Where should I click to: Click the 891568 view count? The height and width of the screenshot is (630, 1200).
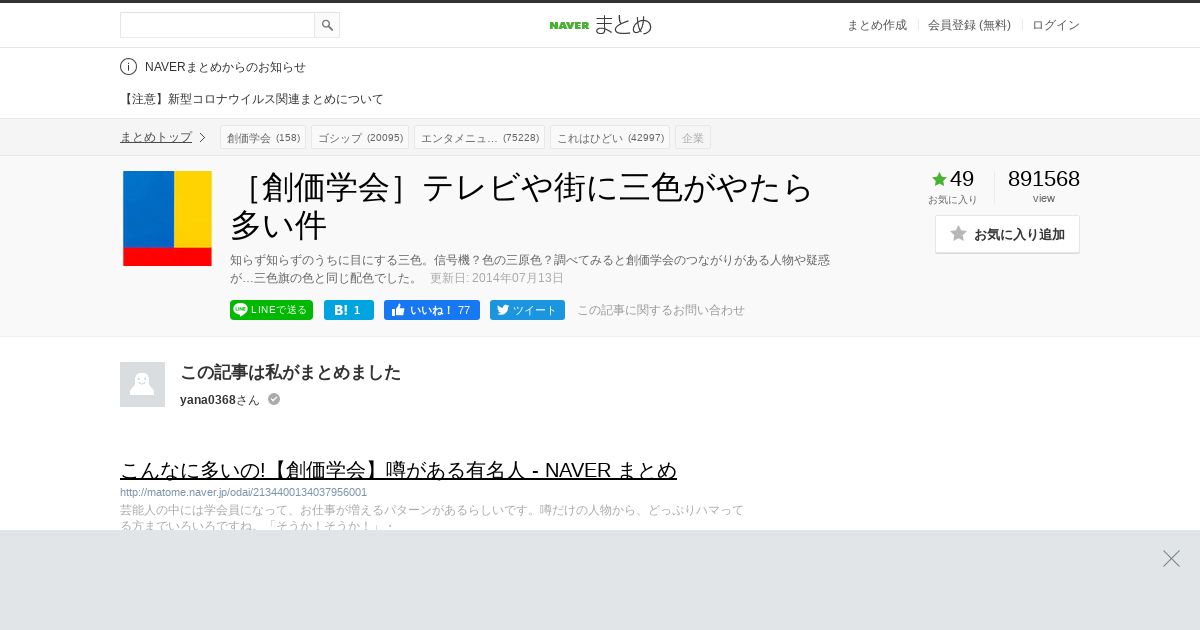(x=1044, y=179)
